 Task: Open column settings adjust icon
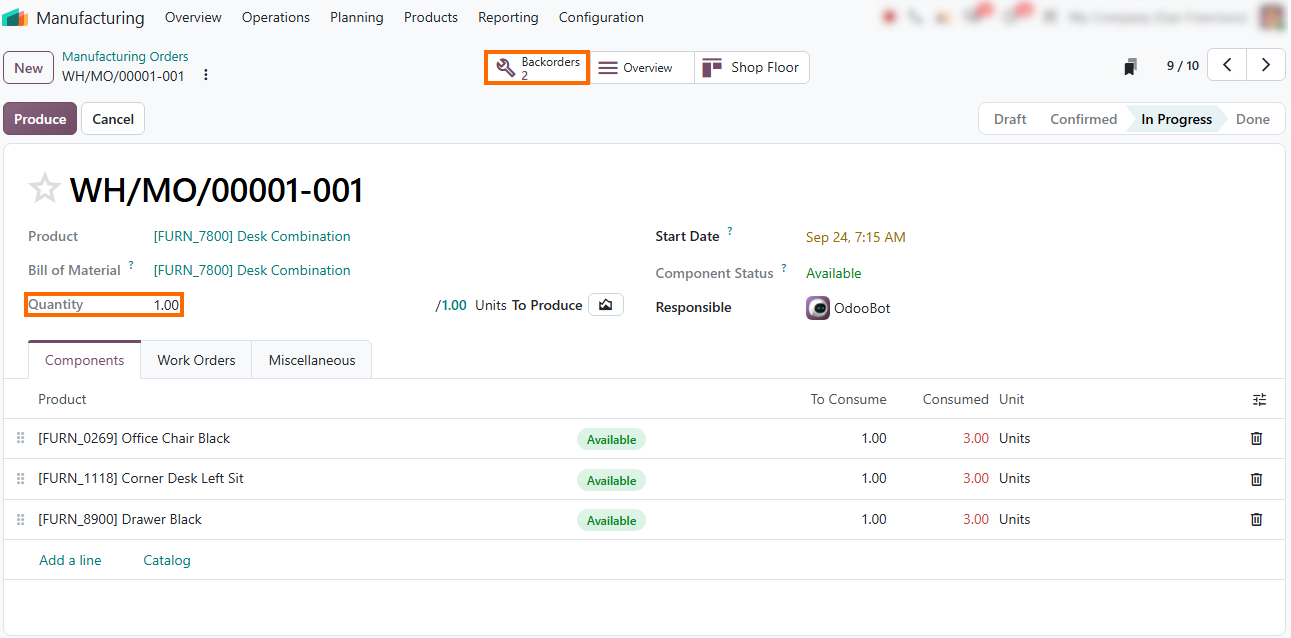click(x=1259, y=399)
